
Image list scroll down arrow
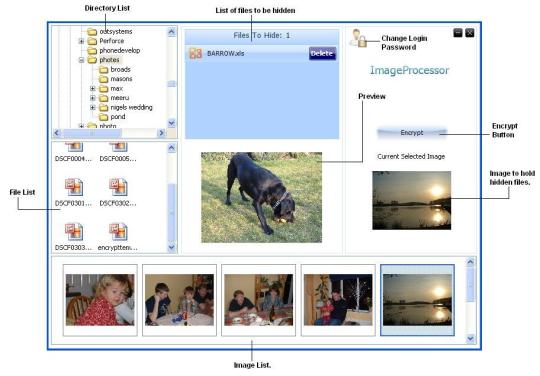click(x=470, y=339)
